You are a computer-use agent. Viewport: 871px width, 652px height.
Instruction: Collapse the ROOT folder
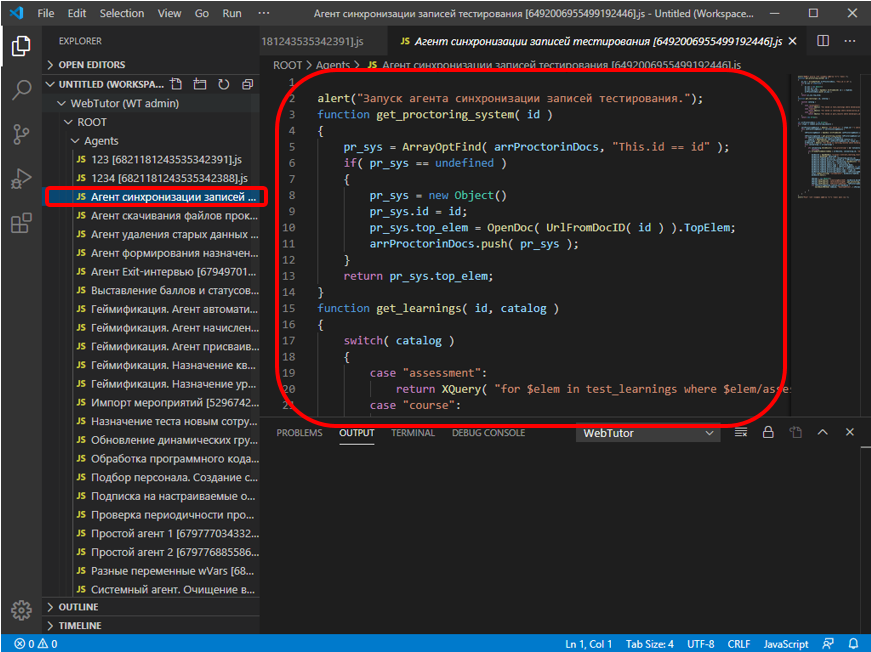pyautogui.click(x=151, y=122)
